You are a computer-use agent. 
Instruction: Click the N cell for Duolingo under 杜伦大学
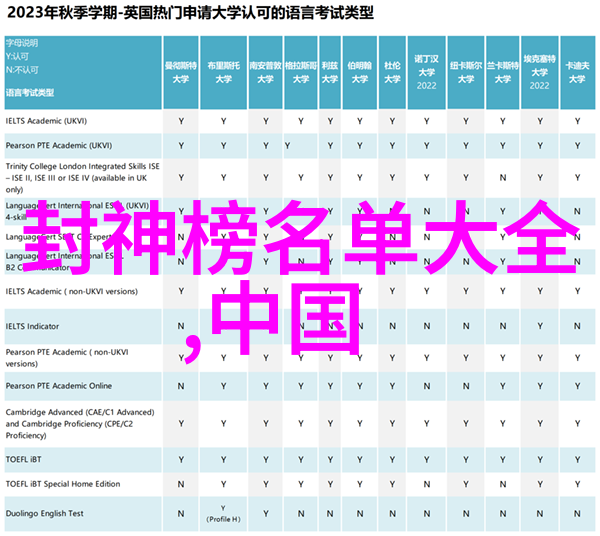coord(392,514)
